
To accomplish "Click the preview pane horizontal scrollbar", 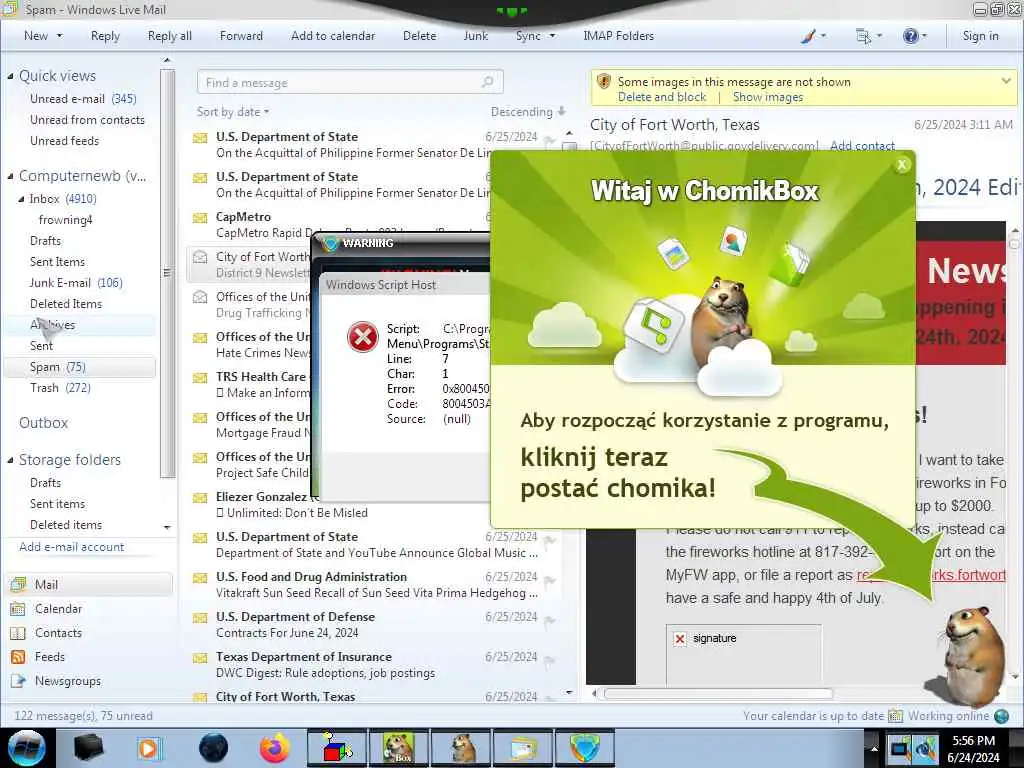I will coord(718,694).
